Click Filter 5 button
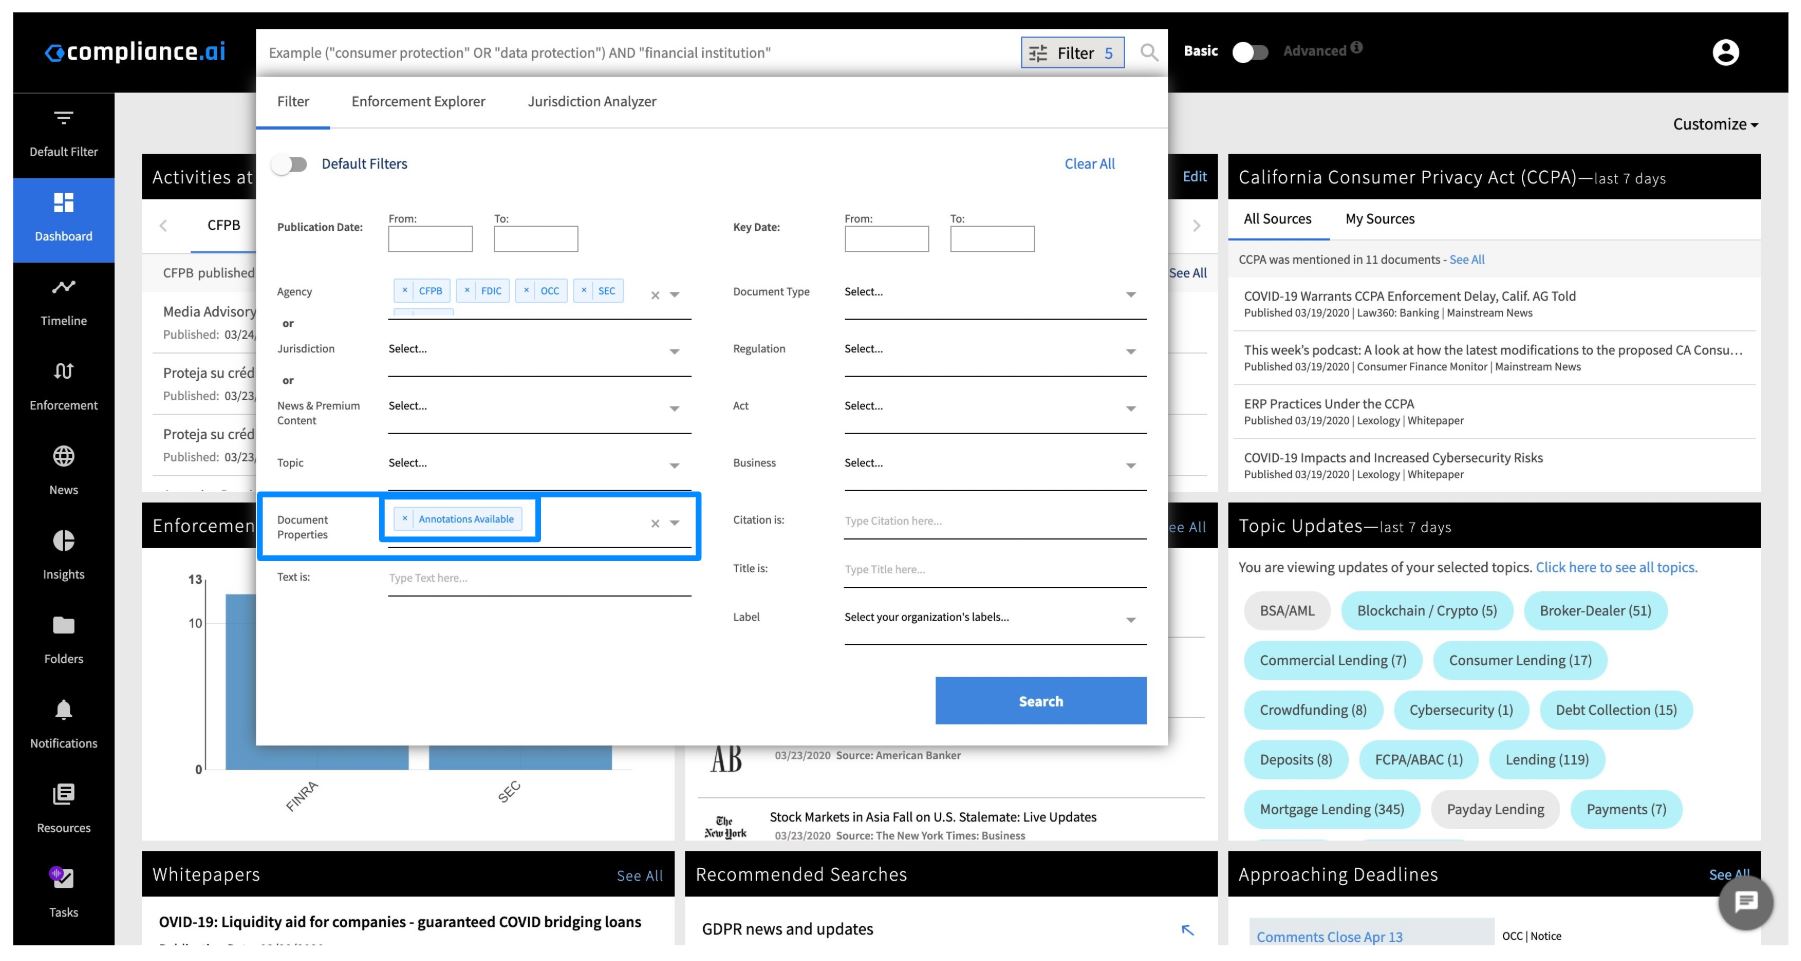The height and width of the screenshot is (961, 1801). click(x=1072, y=53)
